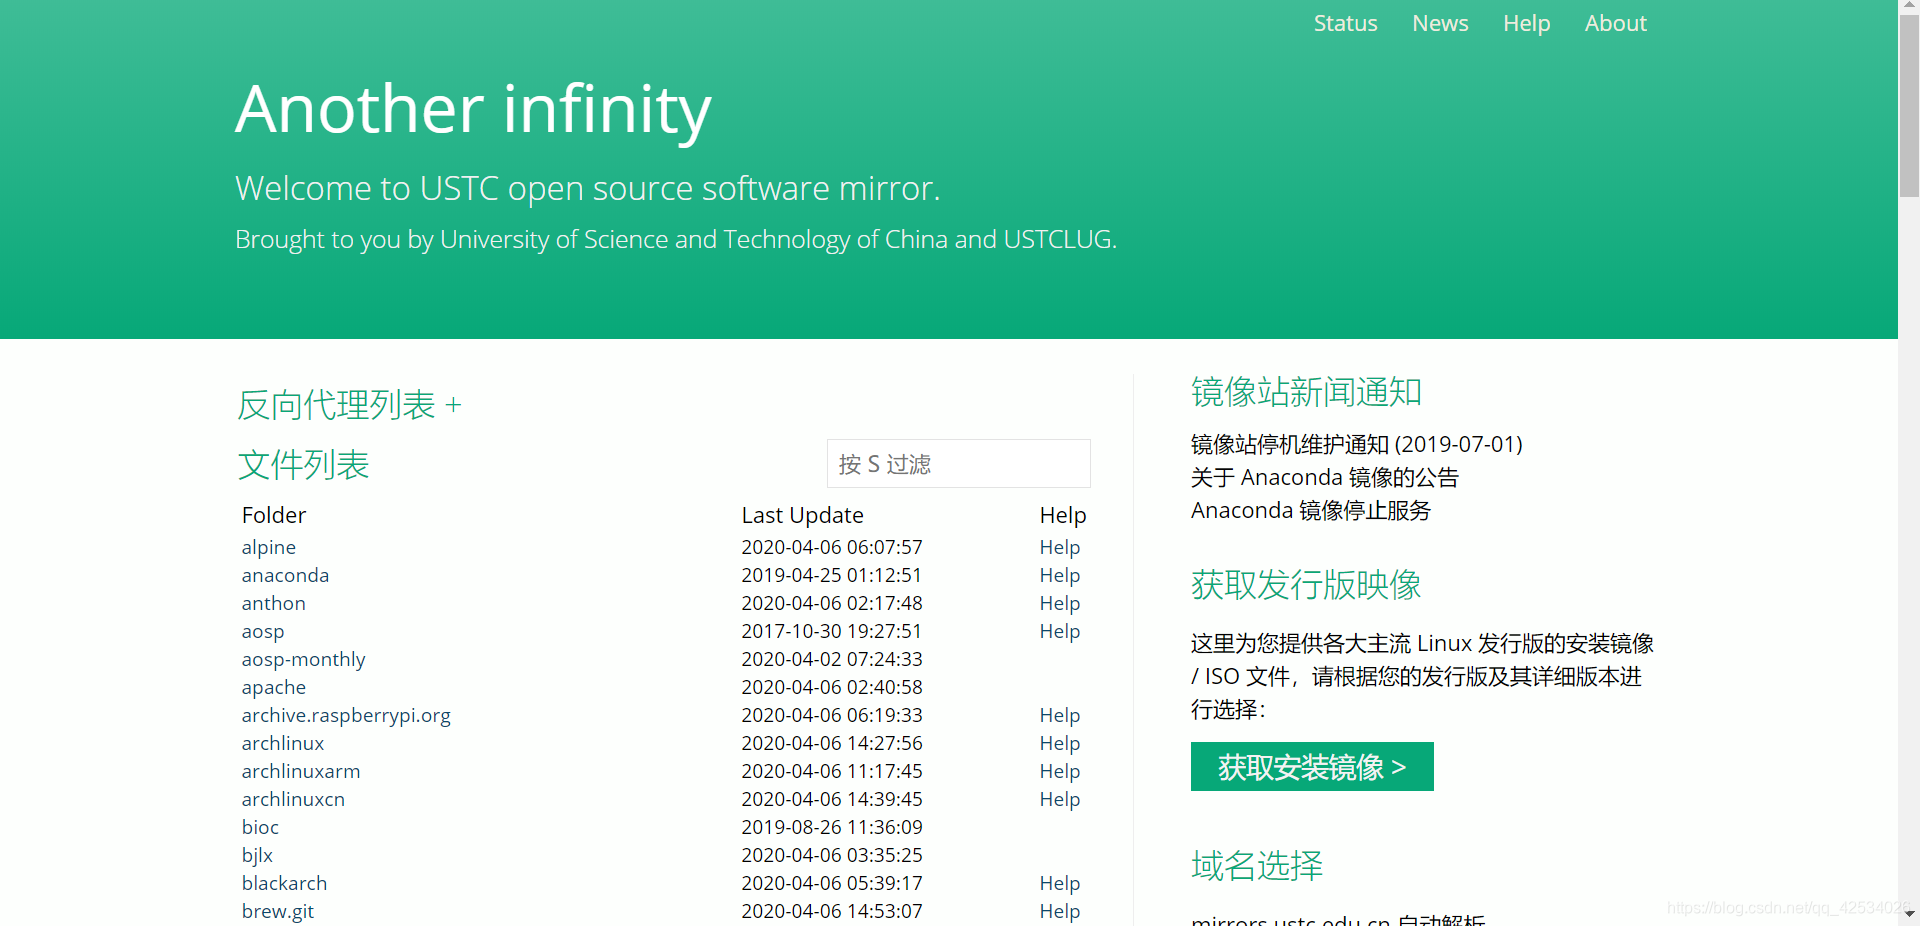Open Help for the aosp row
Viewport: 1920px width, 926px height.
pyautogui.click(x=1059, y=631)
